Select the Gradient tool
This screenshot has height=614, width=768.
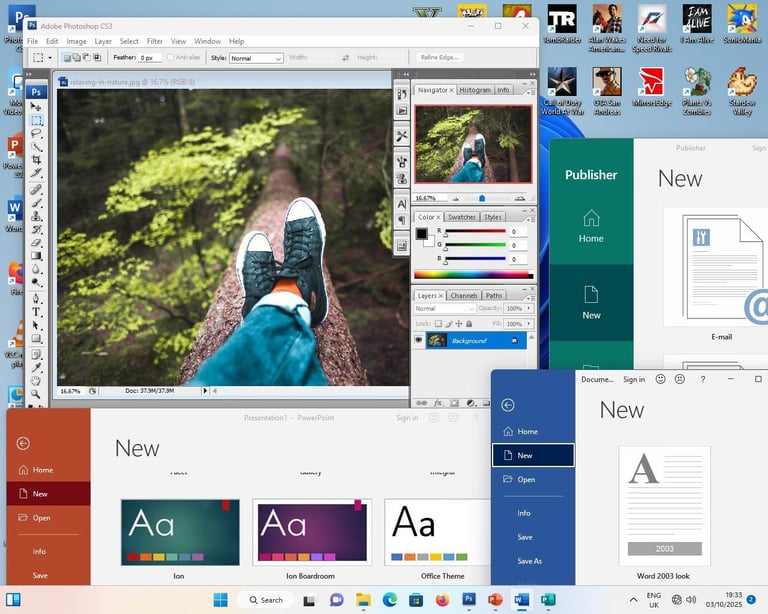click(36, 256)
